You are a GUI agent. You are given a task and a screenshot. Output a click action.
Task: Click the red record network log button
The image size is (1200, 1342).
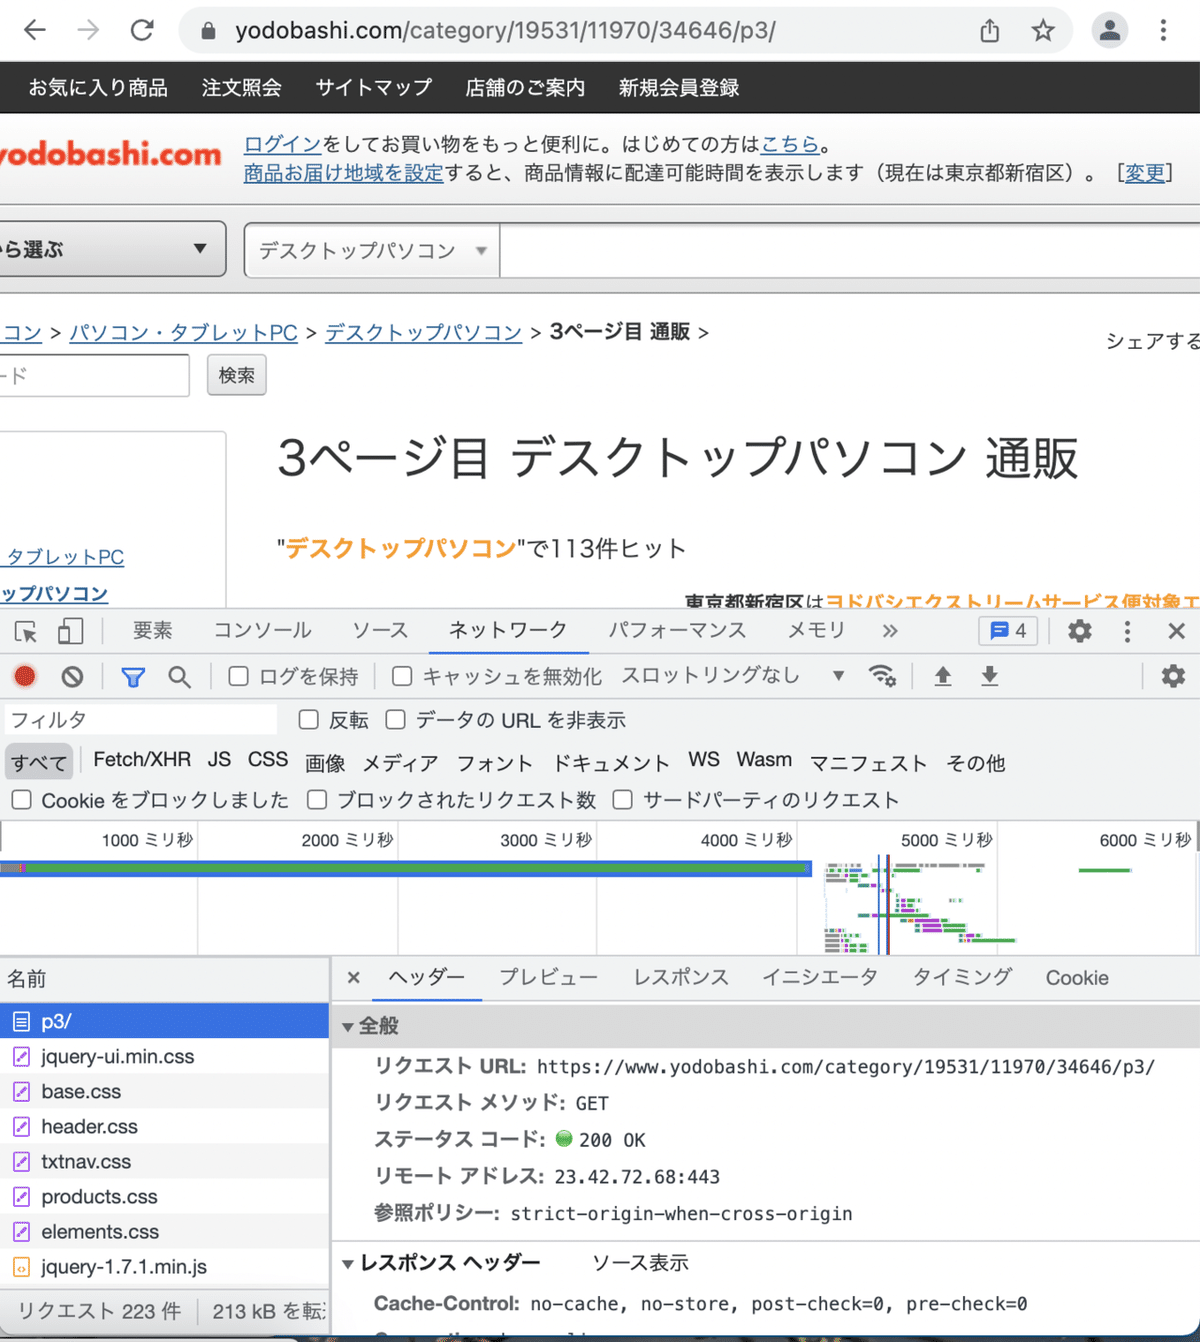coord(25,677)
